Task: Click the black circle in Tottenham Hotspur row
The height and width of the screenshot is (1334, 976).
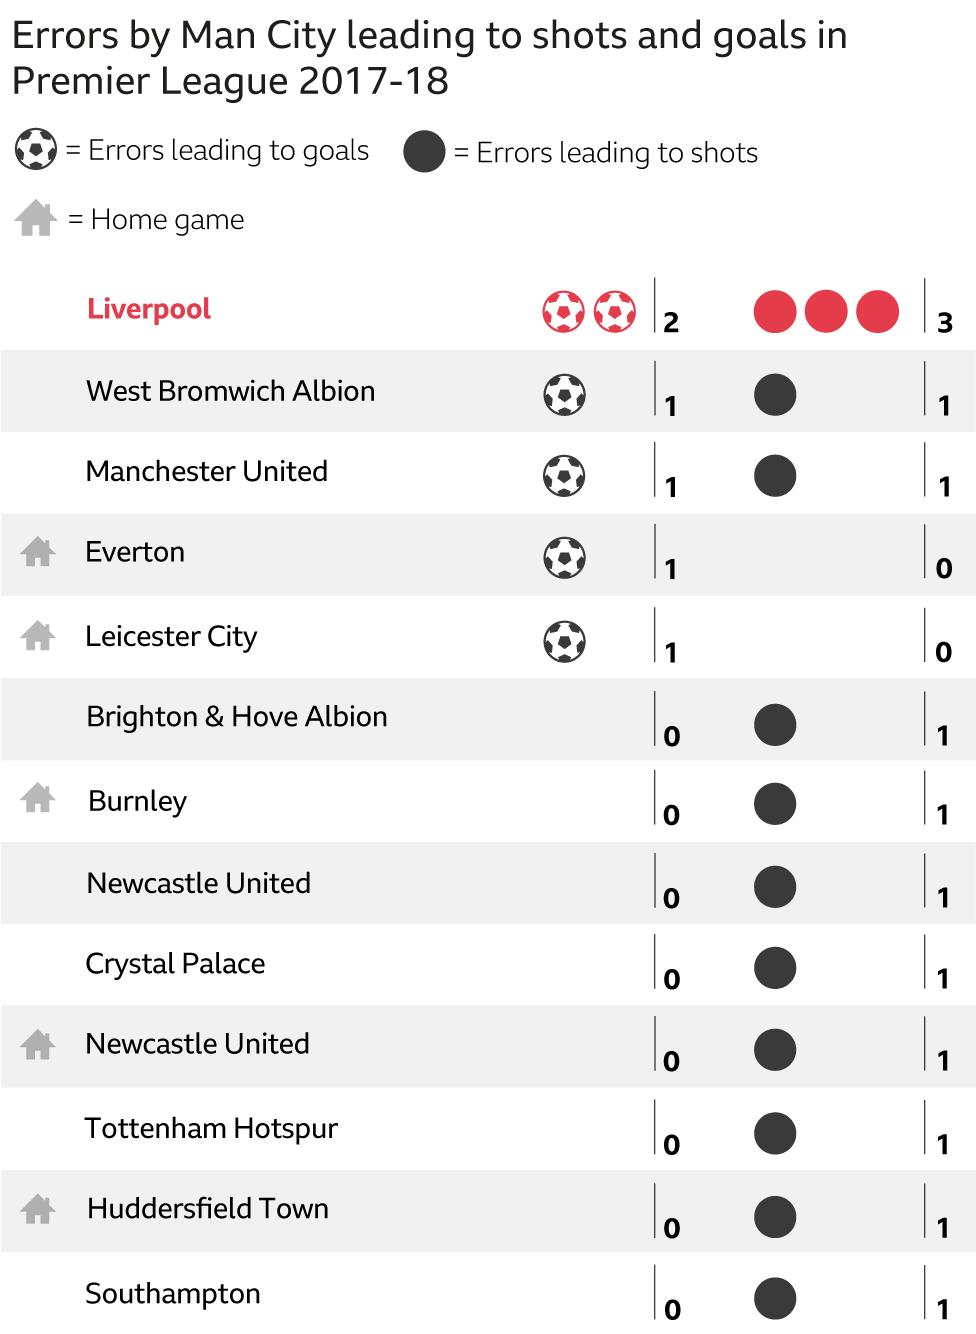Action: coord(775,1134)
